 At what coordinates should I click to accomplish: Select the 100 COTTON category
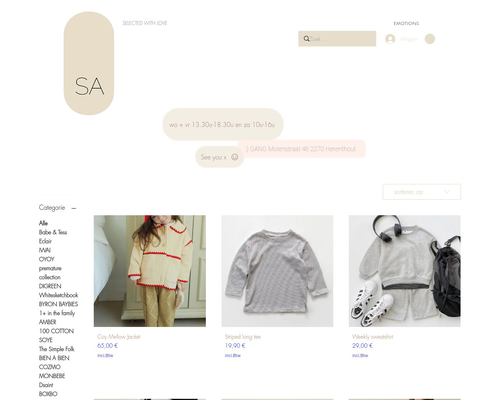[56, 331]
